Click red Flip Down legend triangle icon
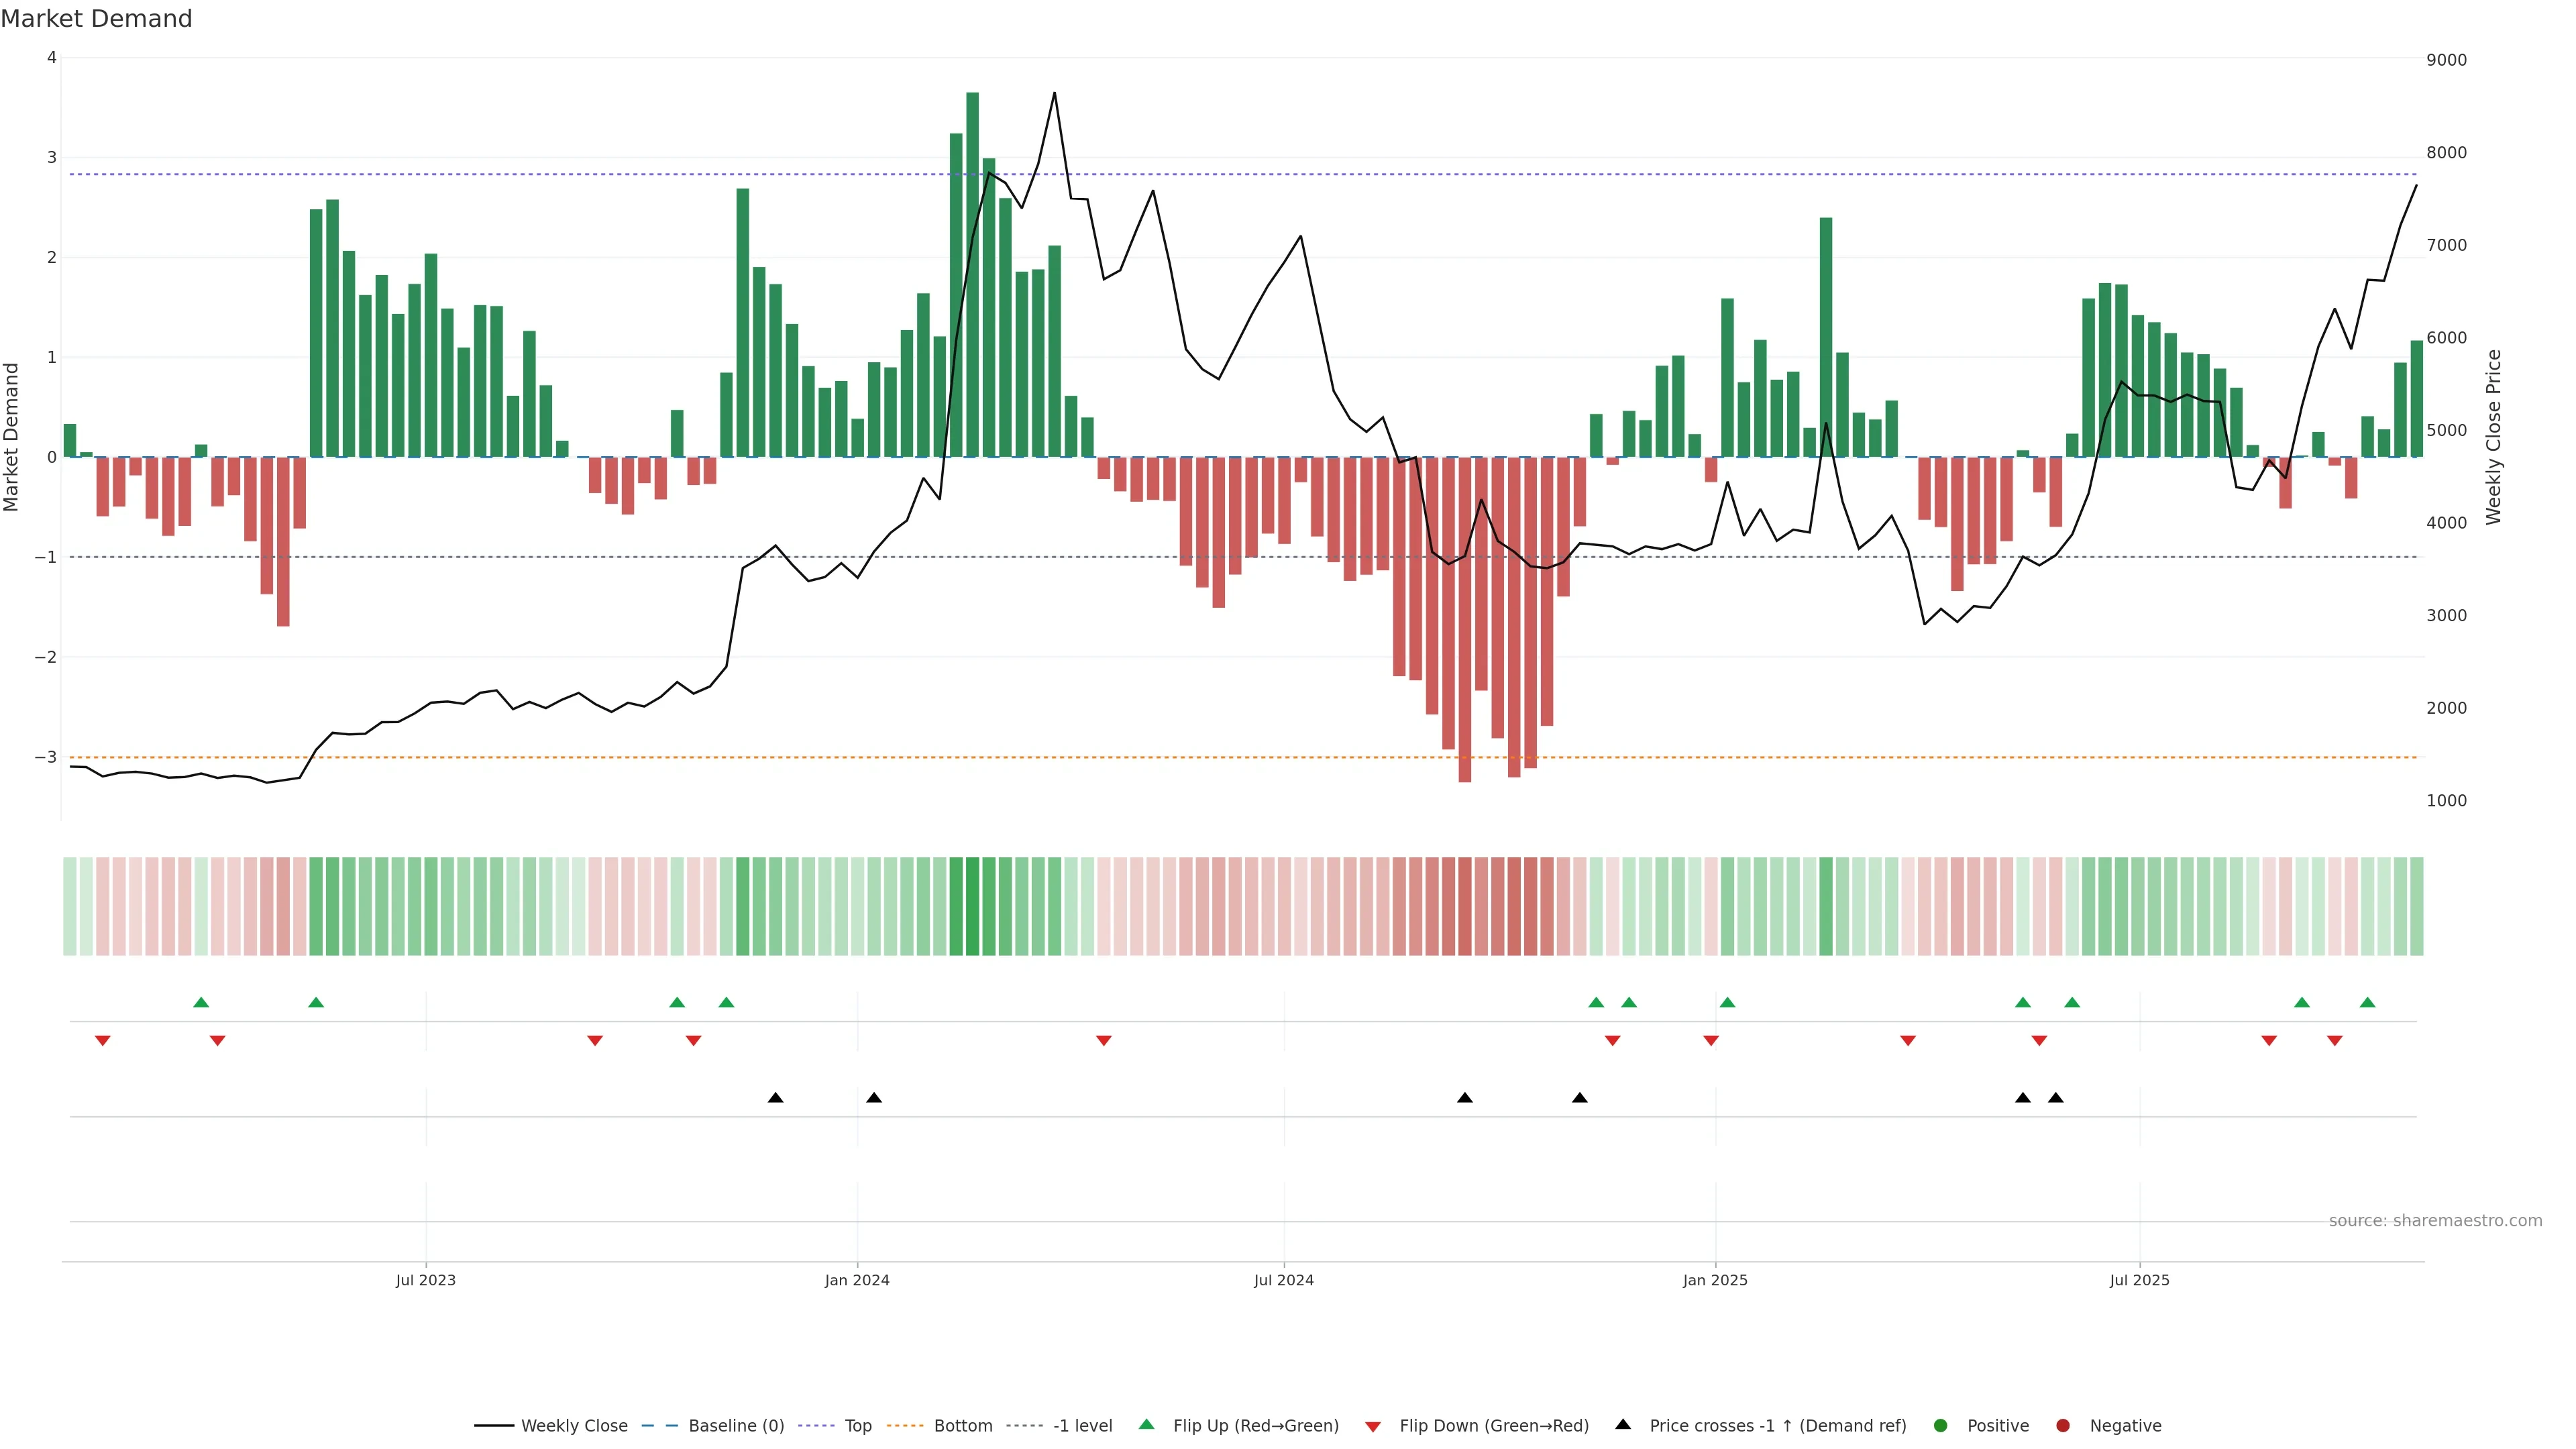This screenshot has width=2576, height=1449. tap(1373, 1426)
